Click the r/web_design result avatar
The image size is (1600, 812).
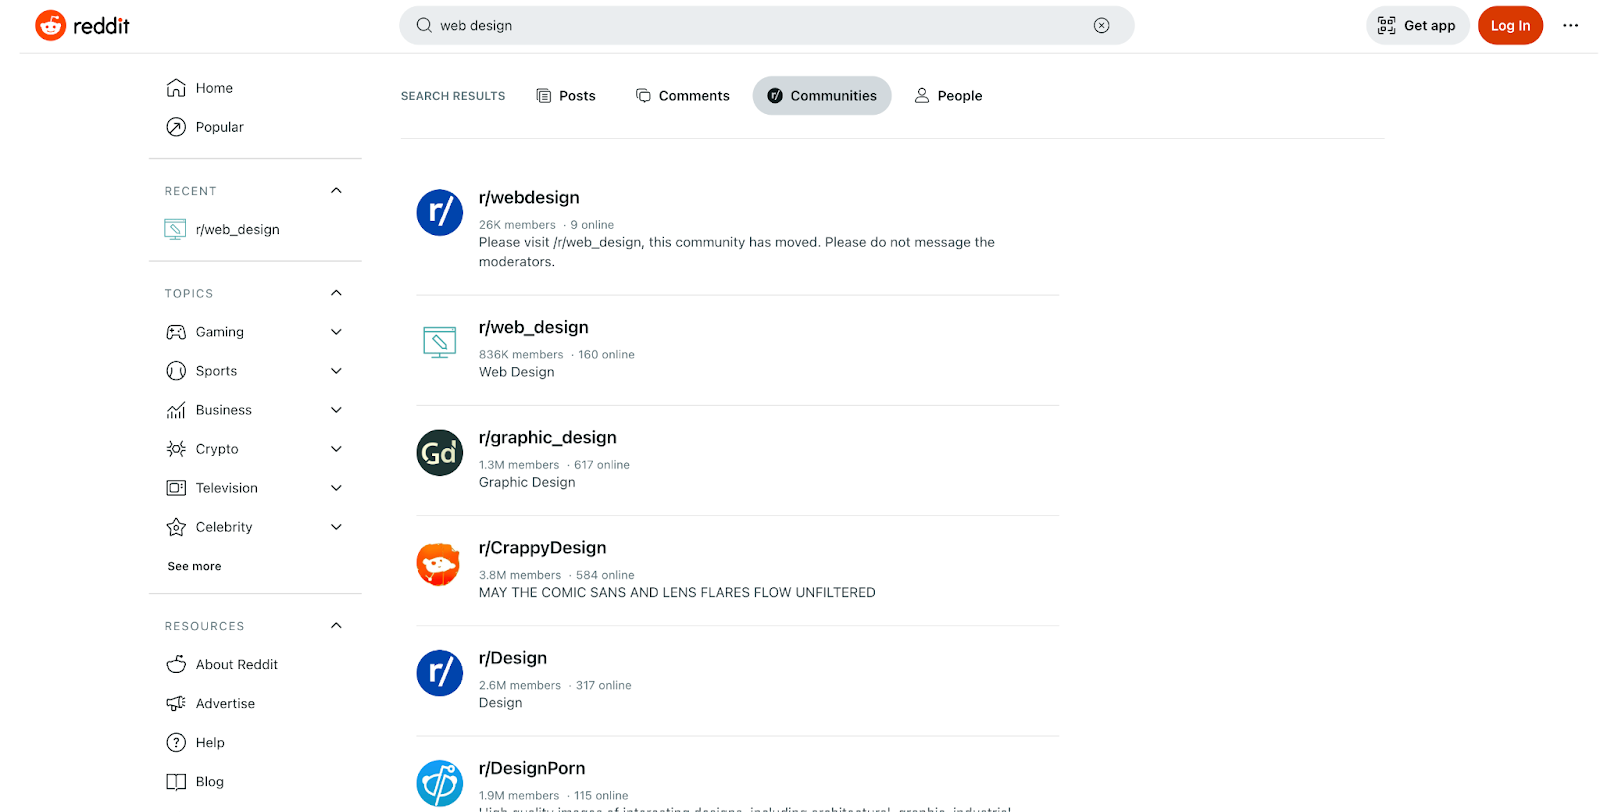pyautogui.click(x=440, y=342)
